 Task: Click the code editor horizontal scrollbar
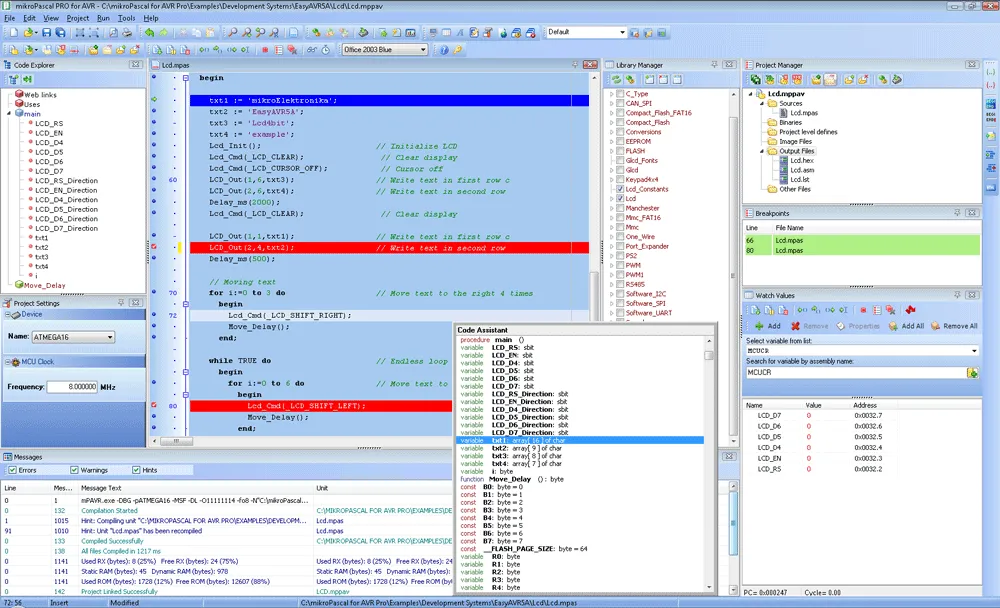[370, 441]
